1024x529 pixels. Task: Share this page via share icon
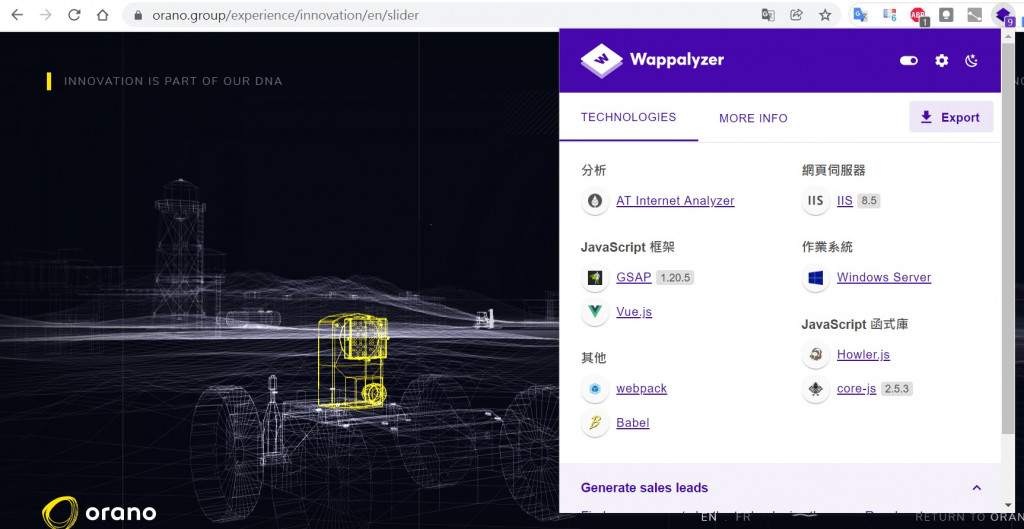point(796,15)
